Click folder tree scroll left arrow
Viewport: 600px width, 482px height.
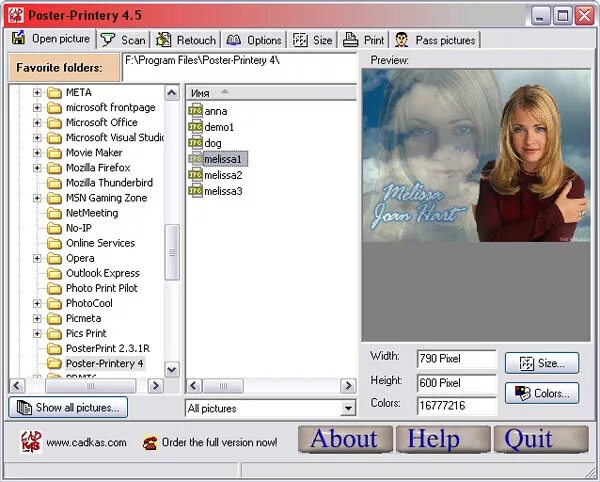point(17,386)
